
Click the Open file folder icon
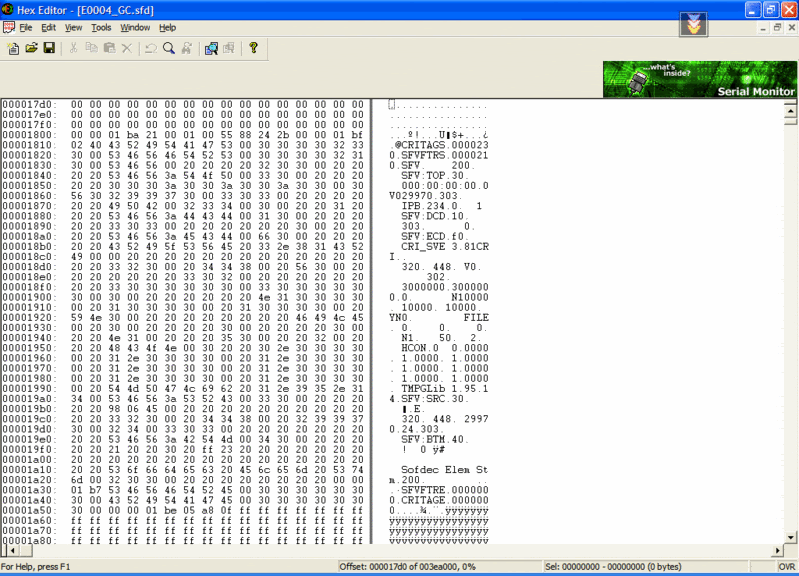tap(31, 48)
